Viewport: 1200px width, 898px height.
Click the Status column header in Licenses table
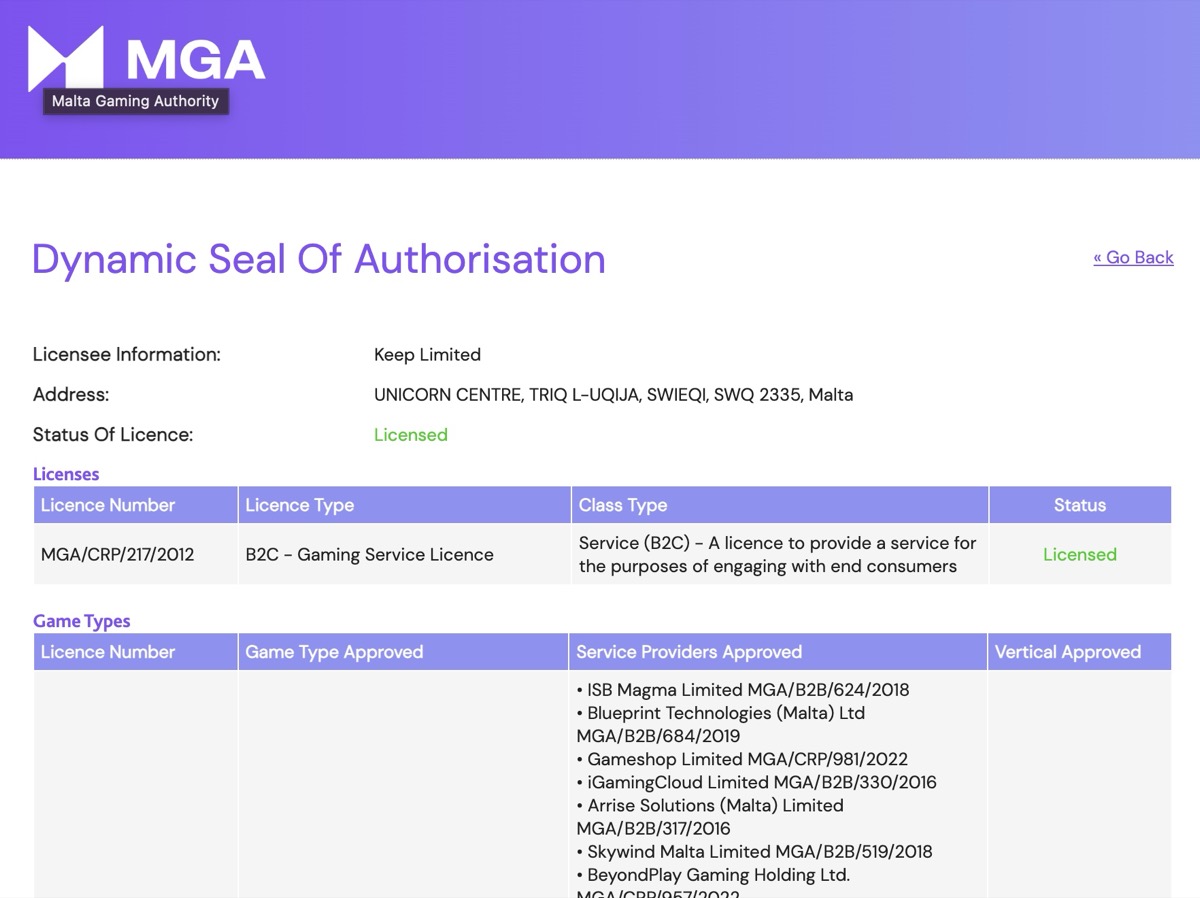click(1080, 505)
